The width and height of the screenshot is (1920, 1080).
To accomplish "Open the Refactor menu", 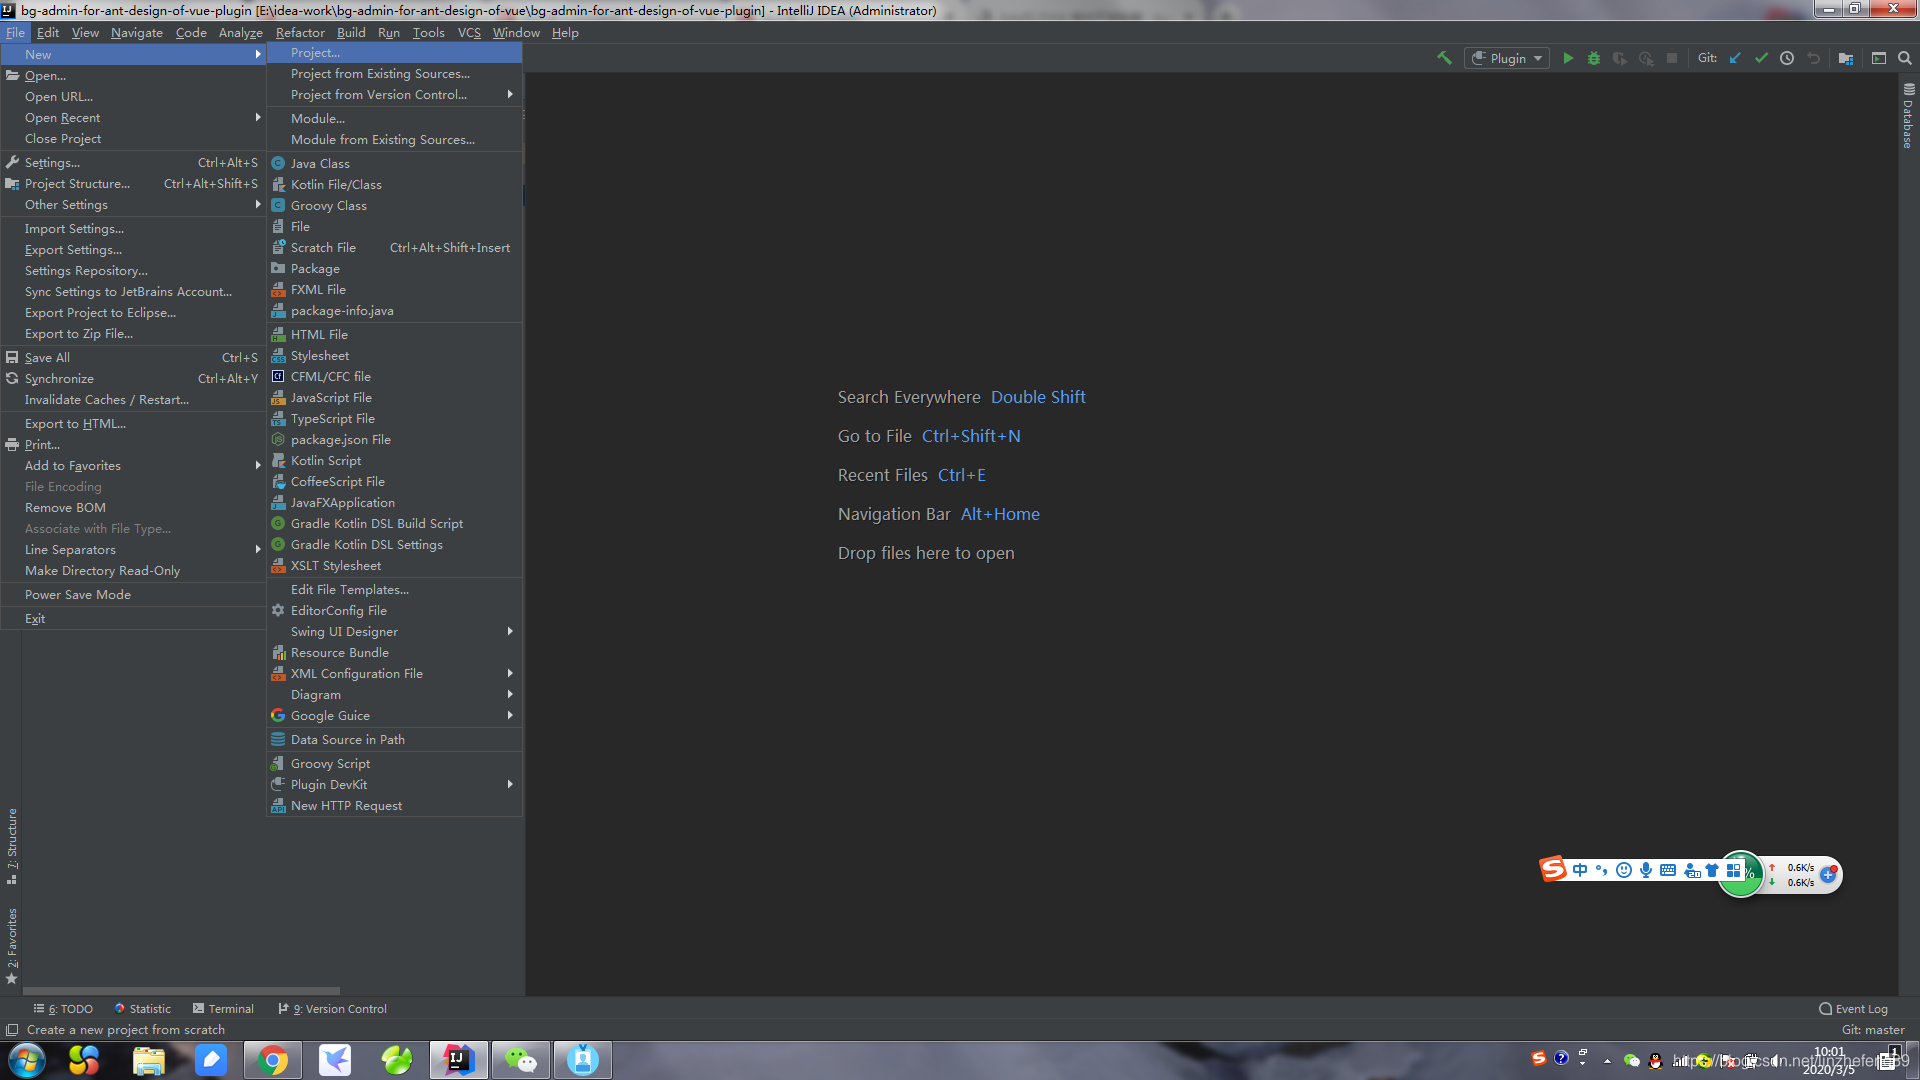I will coord(300,33).
